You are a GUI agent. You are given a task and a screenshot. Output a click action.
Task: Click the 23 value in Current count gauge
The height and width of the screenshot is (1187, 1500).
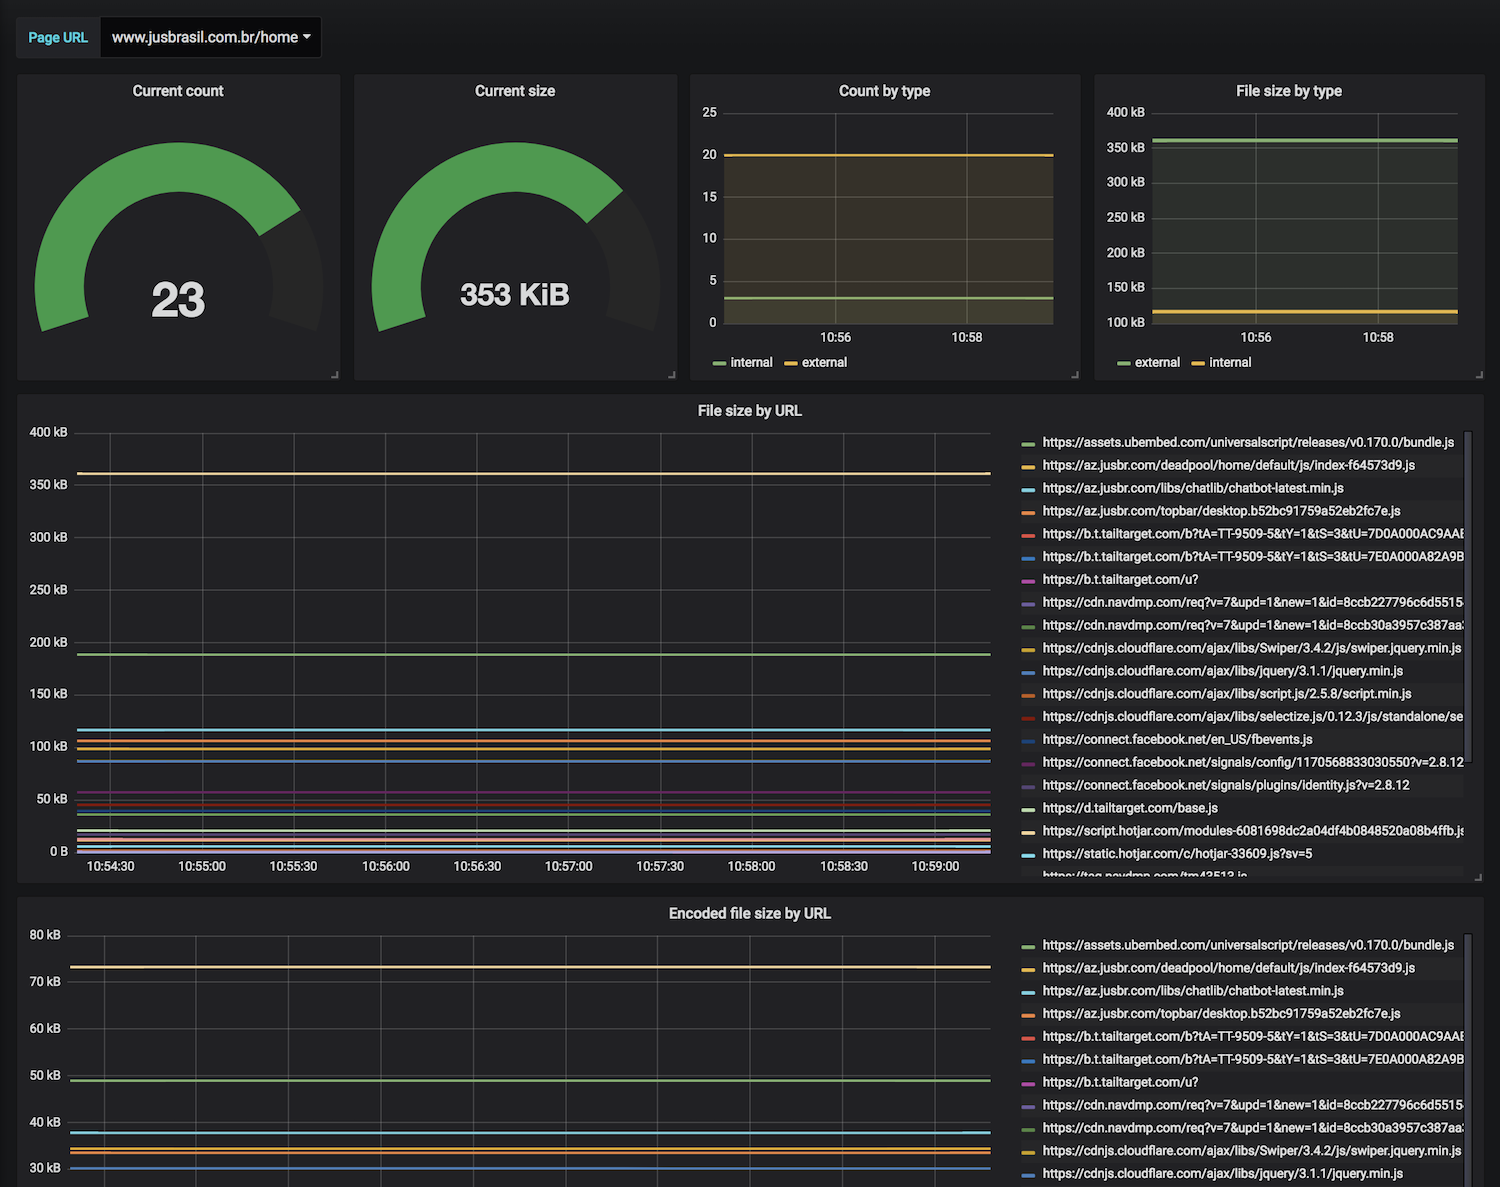pos(178,300)
